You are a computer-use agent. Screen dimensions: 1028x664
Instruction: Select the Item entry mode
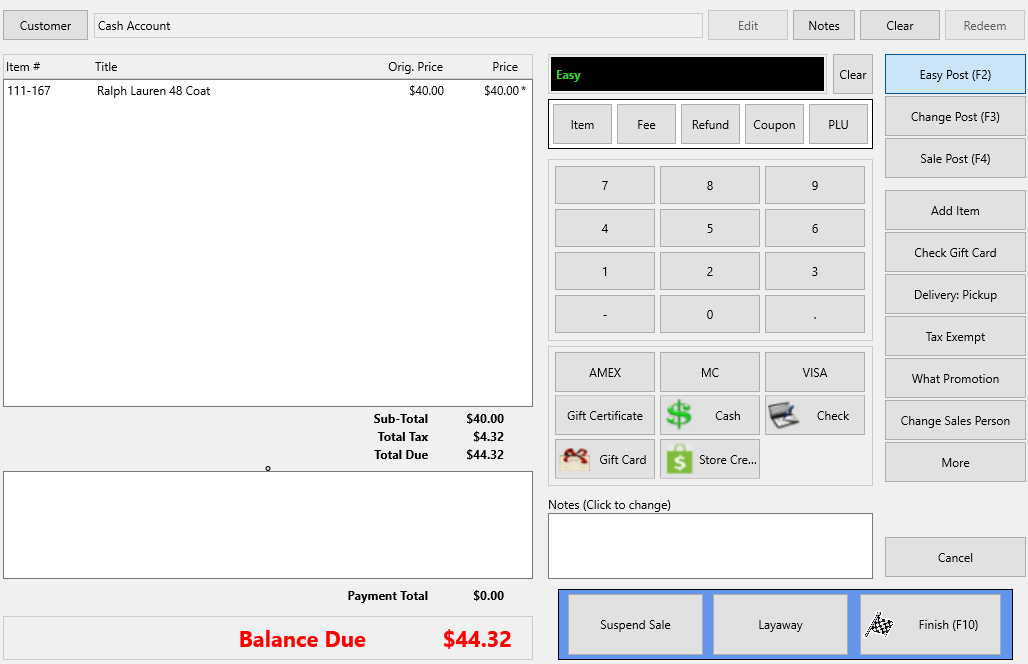[x=582, y=125]
